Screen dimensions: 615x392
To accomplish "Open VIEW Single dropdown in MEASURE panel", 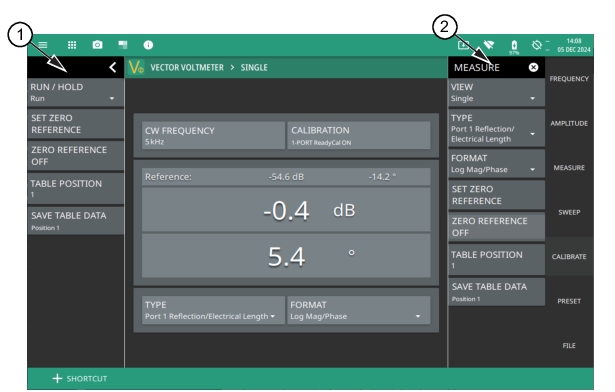I will pyautogui.click(x=497, y=93).
